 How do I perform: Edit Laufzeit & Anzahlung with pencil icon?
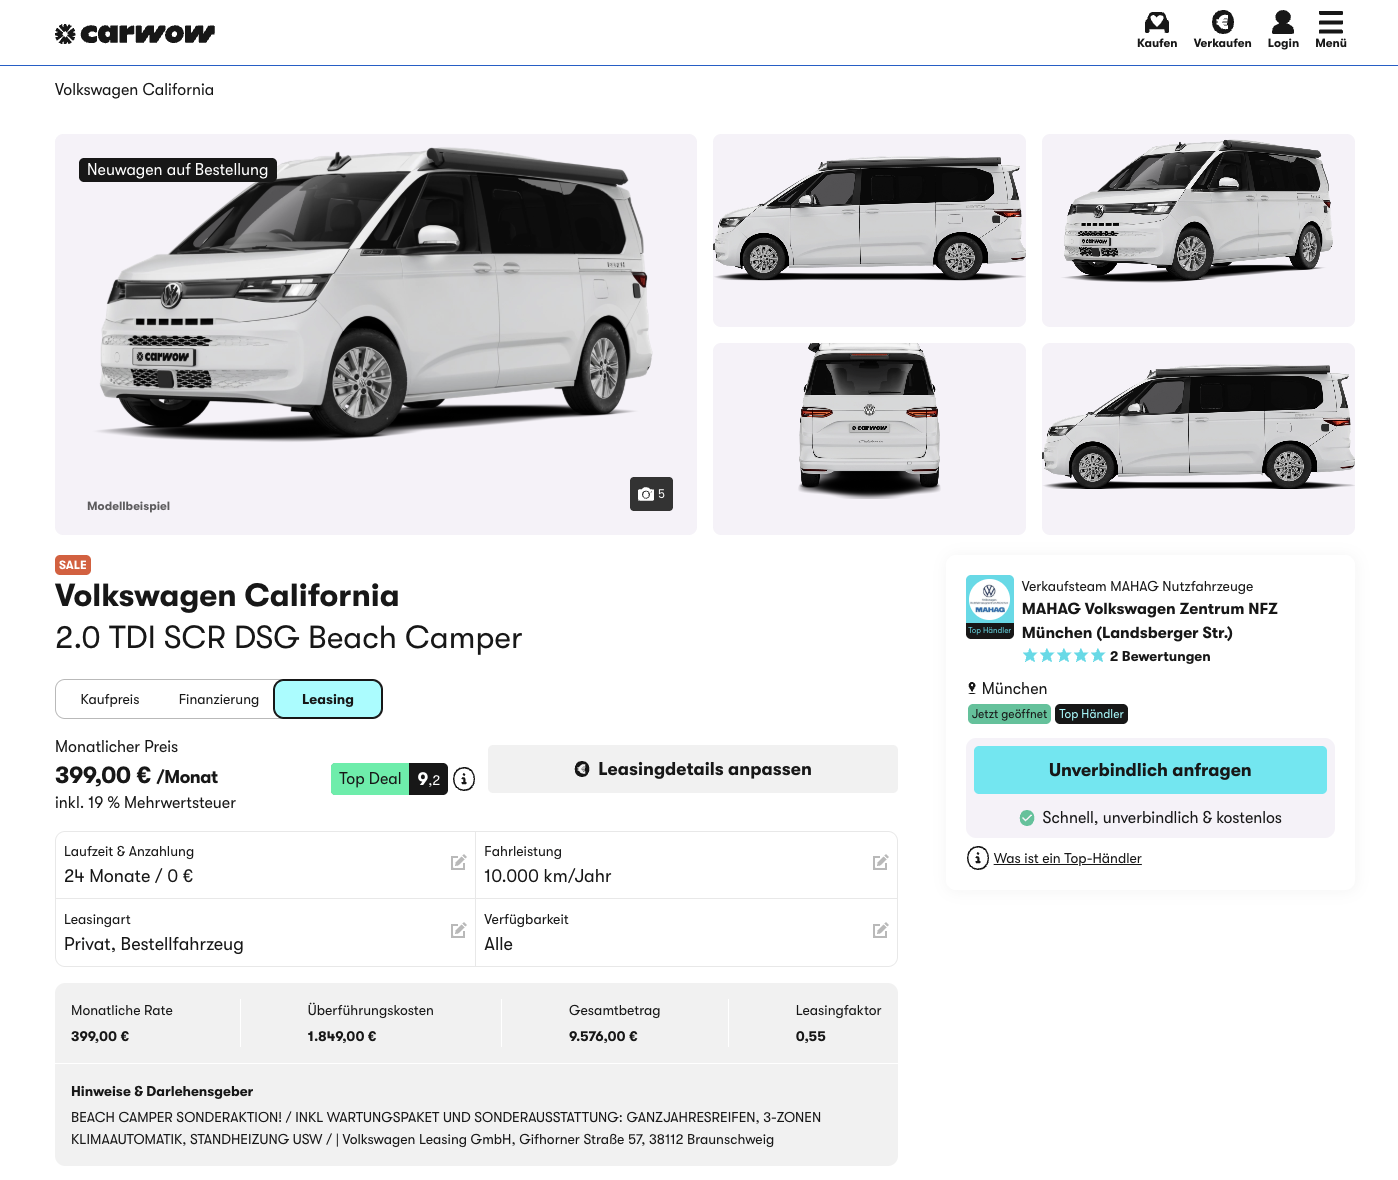pos(458,863)
